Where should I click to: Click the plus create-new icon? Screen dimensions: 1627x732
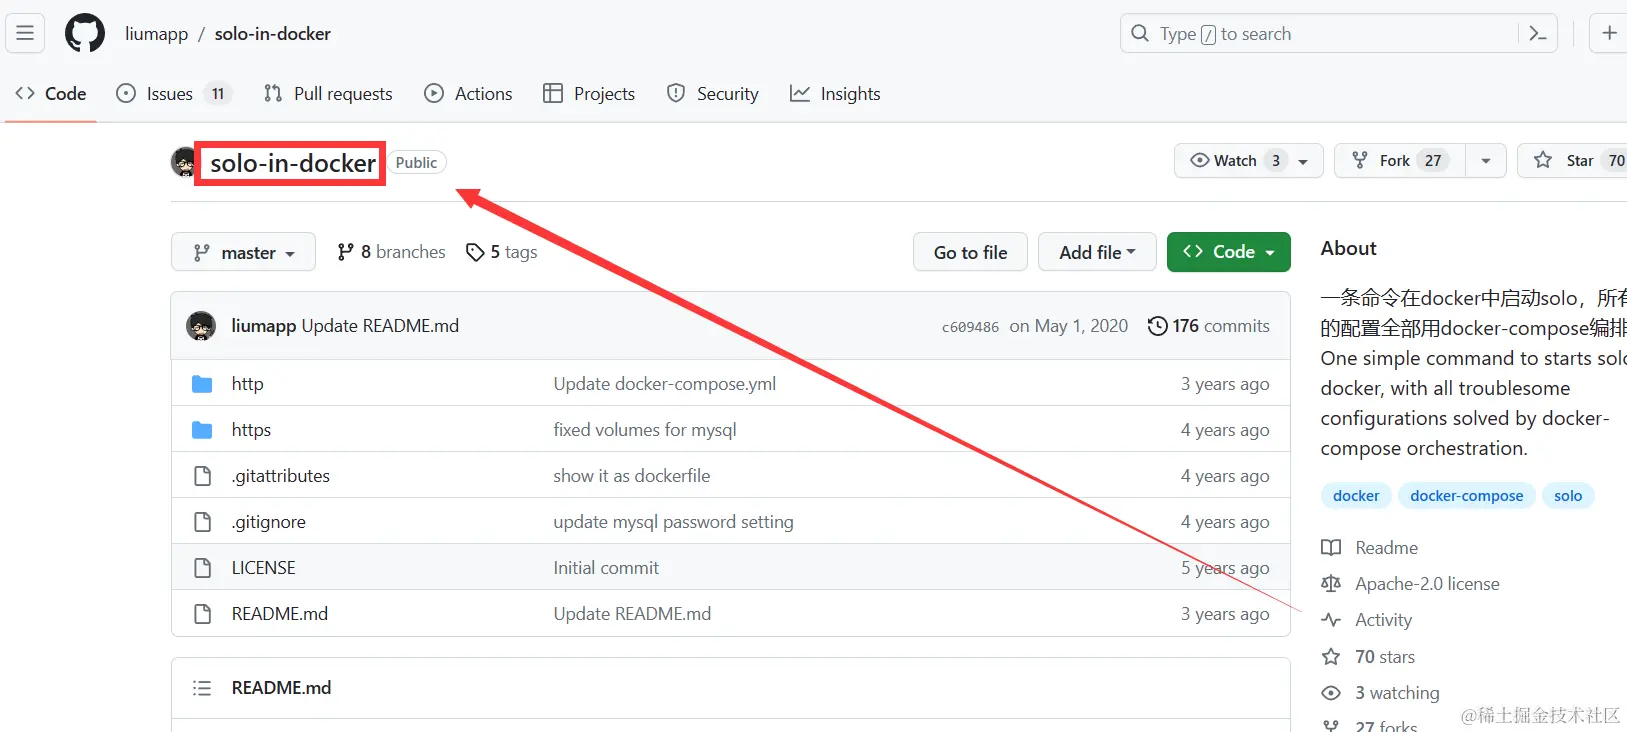pyautogui.click(x=1609, y=33)
